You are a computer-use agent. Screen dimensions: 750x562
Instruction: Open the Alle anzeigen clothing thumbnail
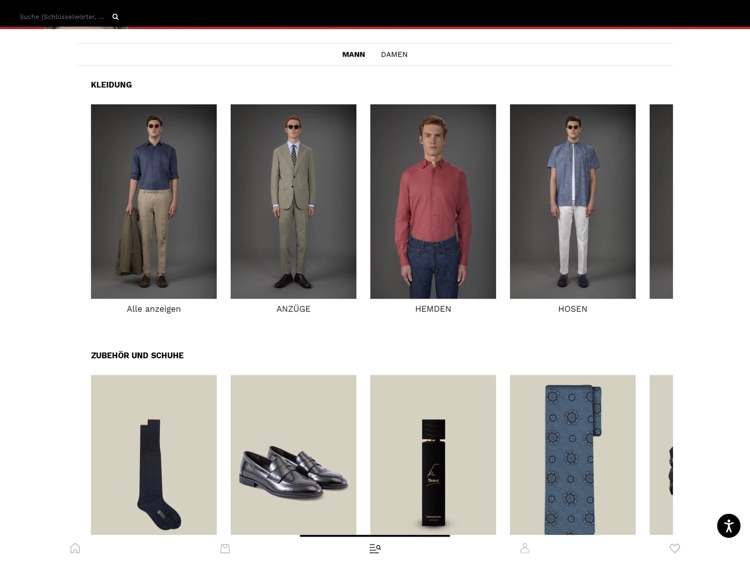coord(154,201)
